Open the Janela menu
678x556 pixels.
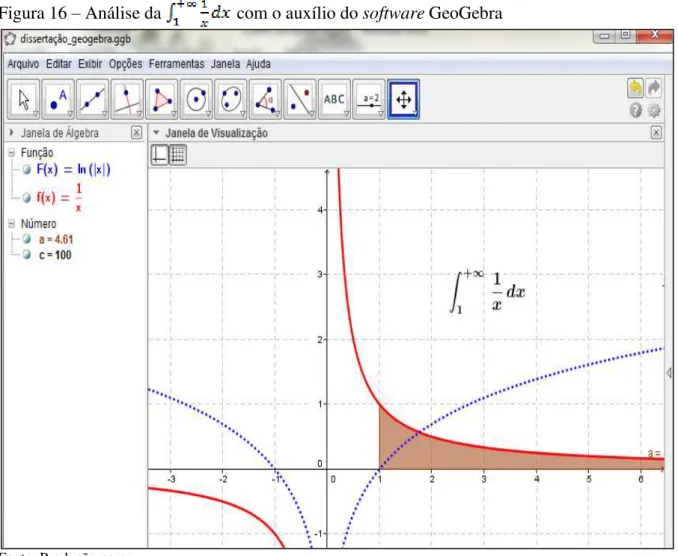(x=225, y=64)
